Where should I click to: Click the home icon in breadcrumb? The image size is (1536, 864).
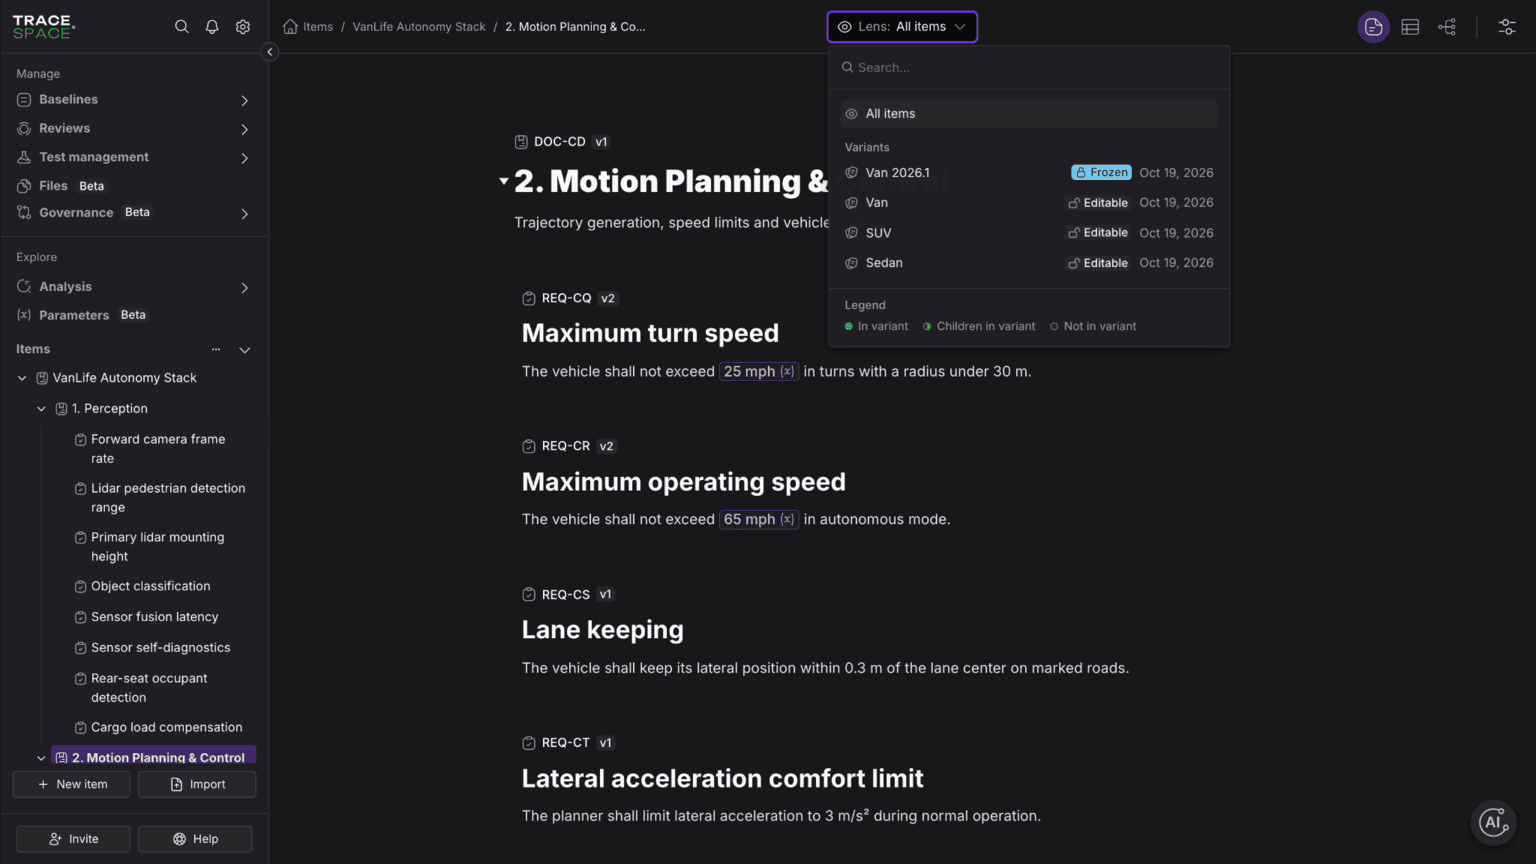[290, 27]
